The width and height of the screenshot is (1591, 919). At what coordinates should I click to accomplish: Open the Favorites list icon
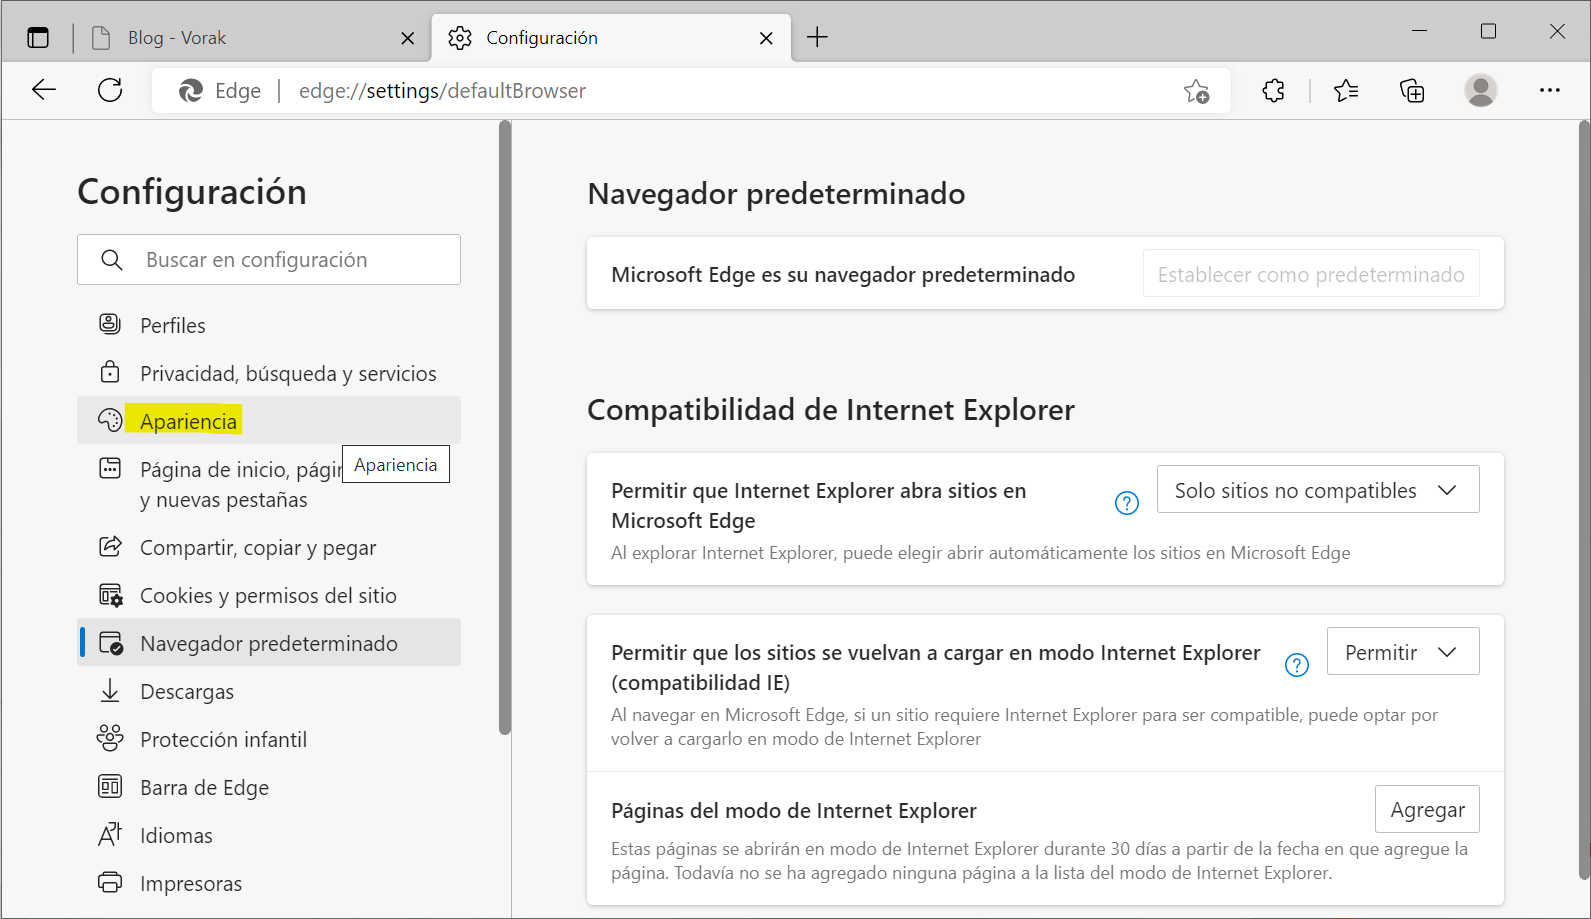tap(1346, 91)
